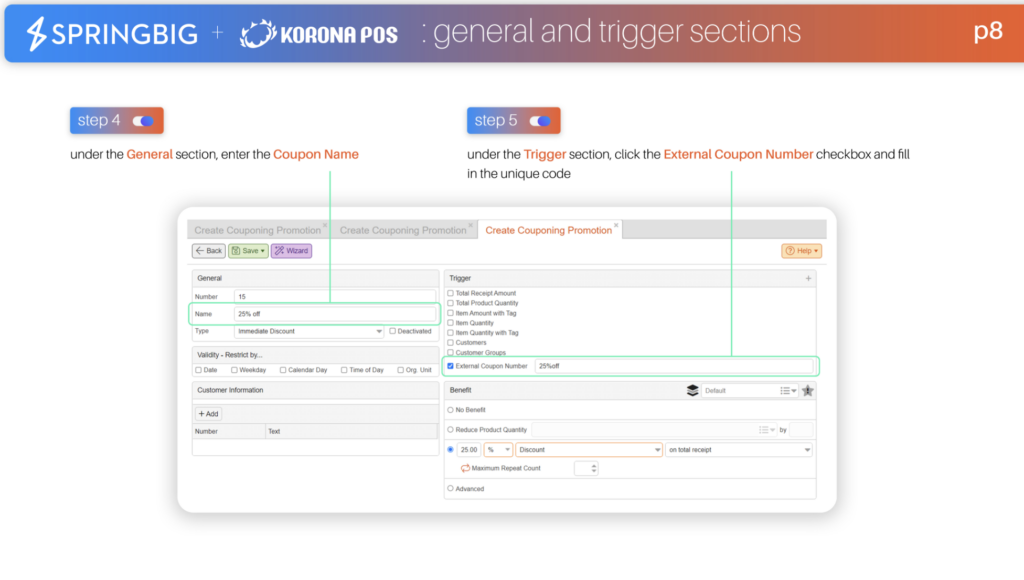Open the Type dropdown showing Immediate Discount
Screen dimensions: 1024x580
pyautogui.click(x=309, y=331)
